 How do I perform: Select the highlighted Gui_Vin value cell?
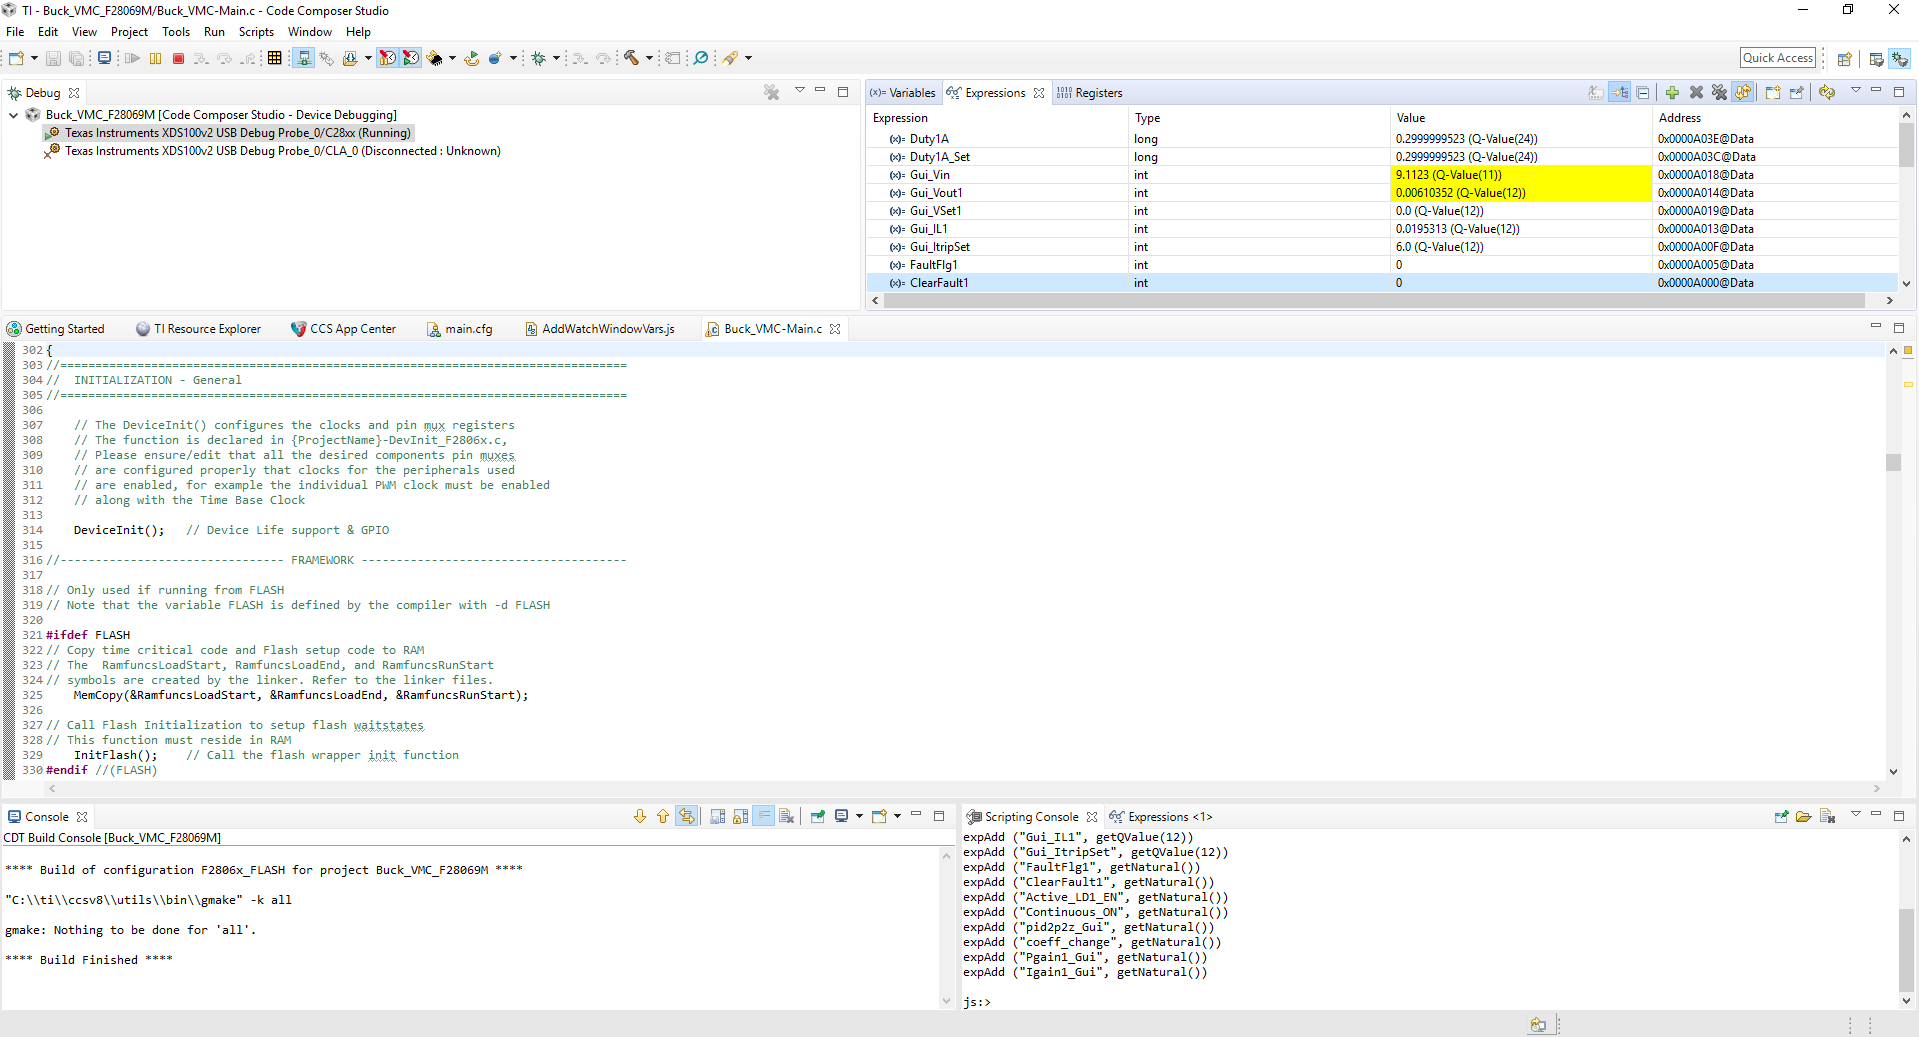click(x=1520, y=175)
